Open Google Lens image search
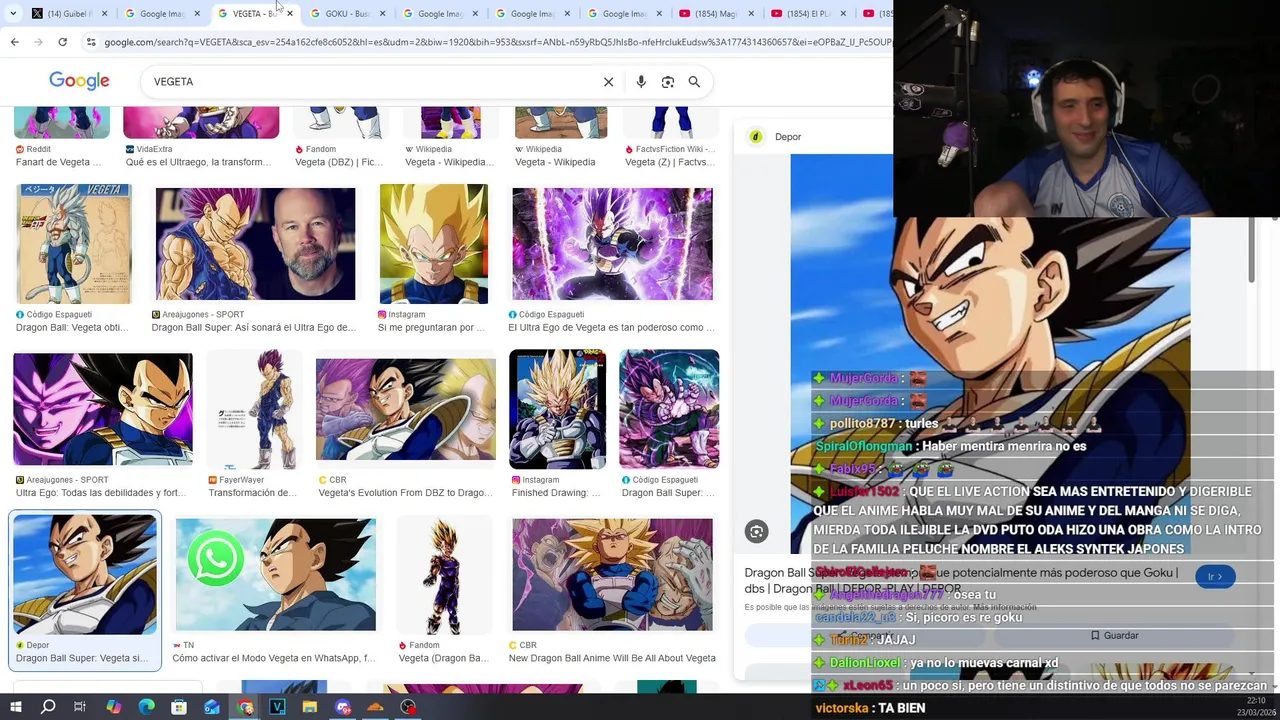1280x720 pixels. [668, 82]
